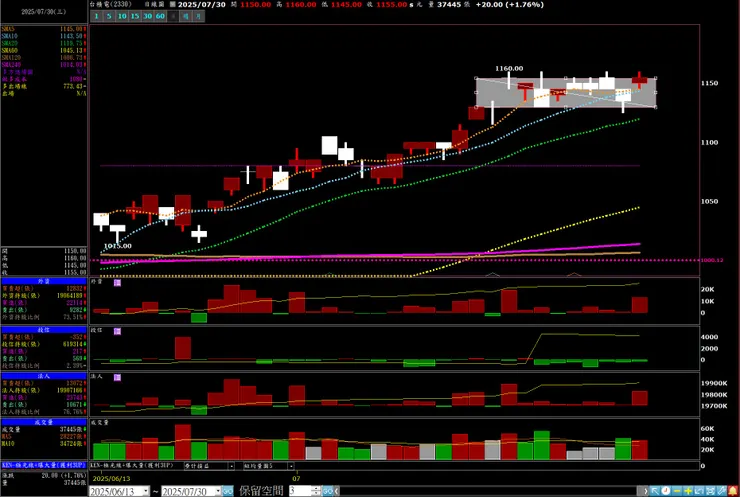
Task: Switch to 5-minute timeframe
Action: [x=109, y=16]
